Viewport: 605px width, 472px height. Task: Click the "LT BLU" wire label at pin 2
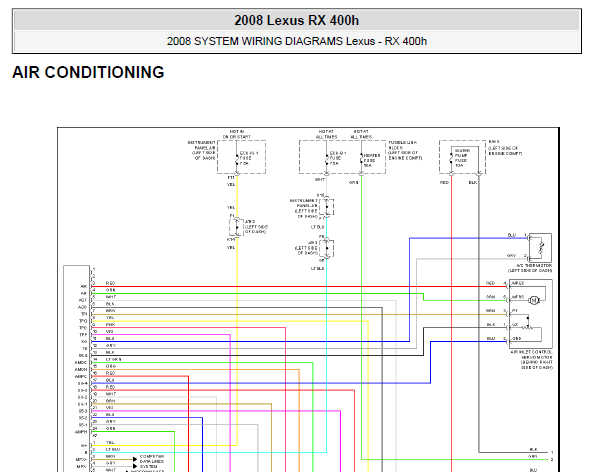click(113, 449)
